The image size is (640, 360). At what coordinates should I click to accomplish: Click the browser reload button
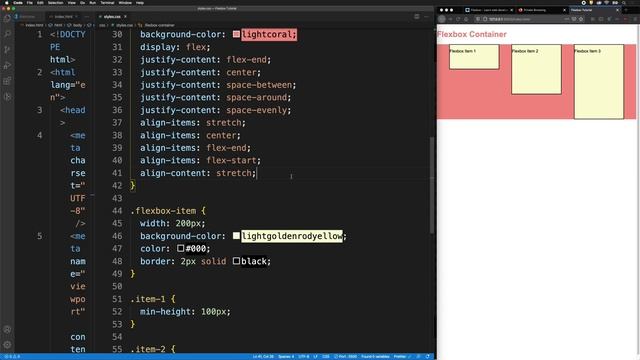(458, 19)
